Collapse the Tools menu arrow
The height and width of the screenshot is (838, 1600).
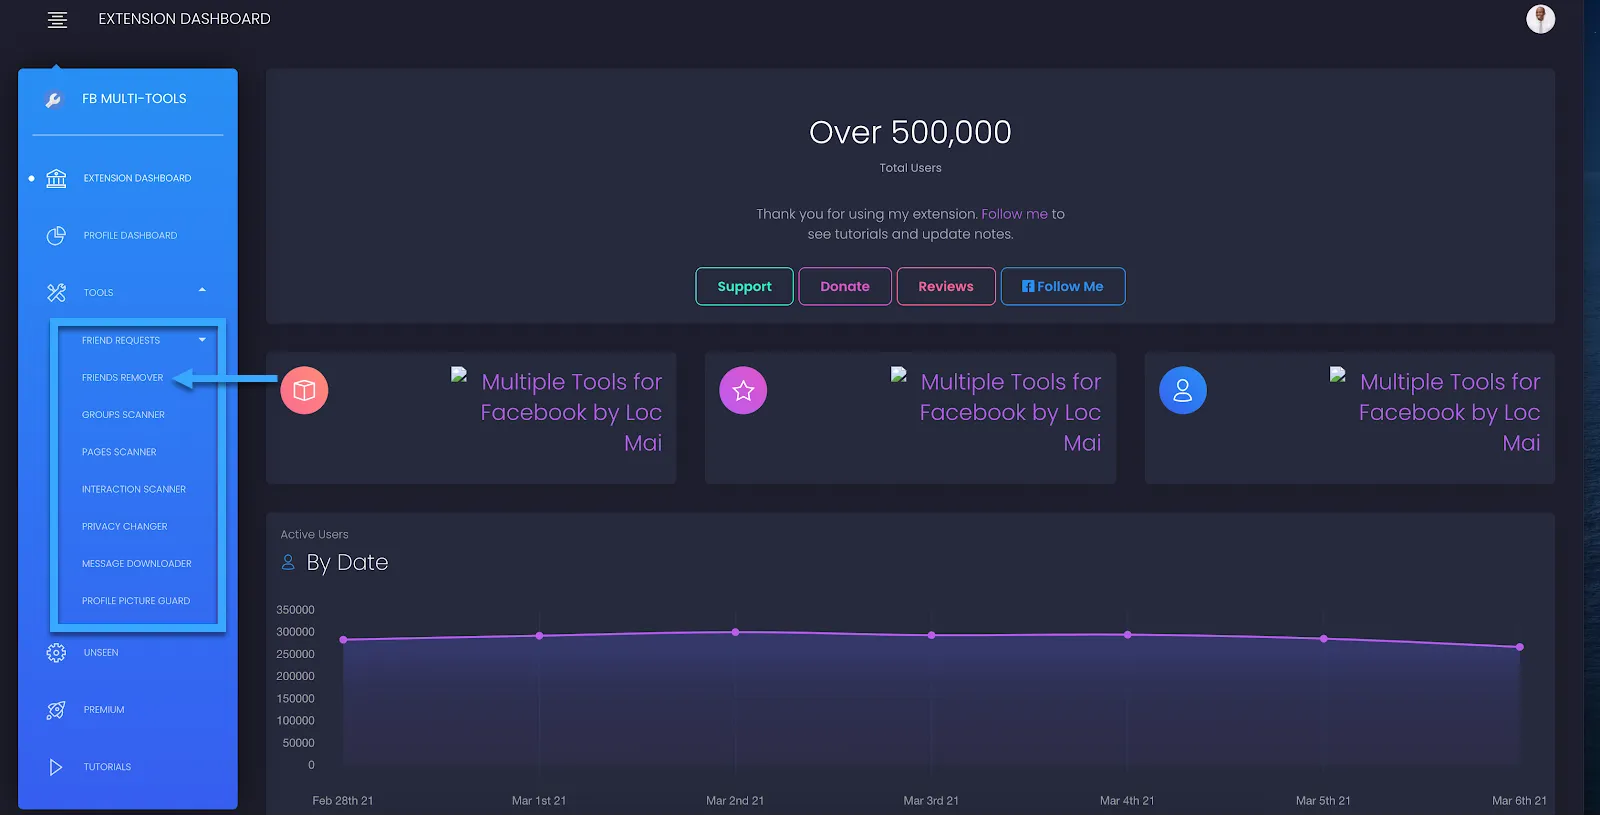202,291
